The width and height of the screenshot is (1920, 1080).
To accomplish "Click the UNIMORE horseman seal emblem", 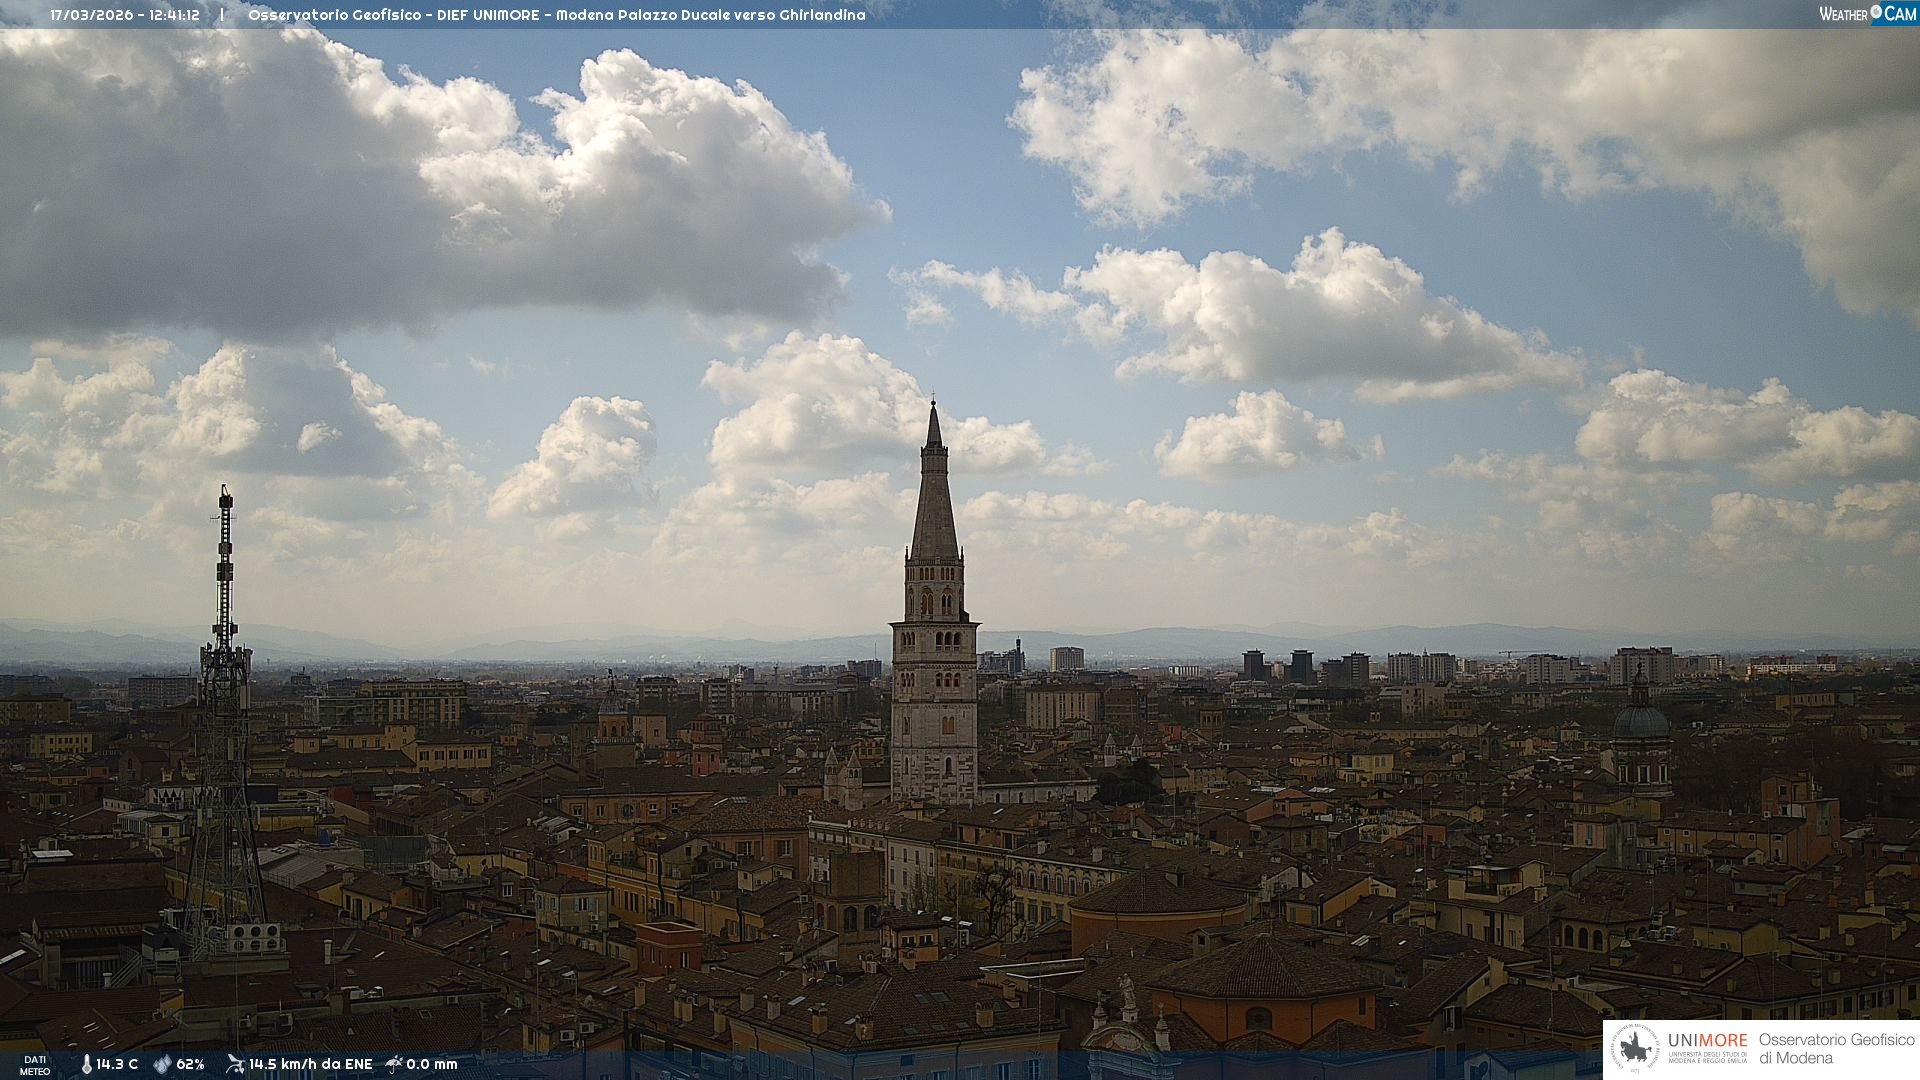I will click(1636, 1049).
